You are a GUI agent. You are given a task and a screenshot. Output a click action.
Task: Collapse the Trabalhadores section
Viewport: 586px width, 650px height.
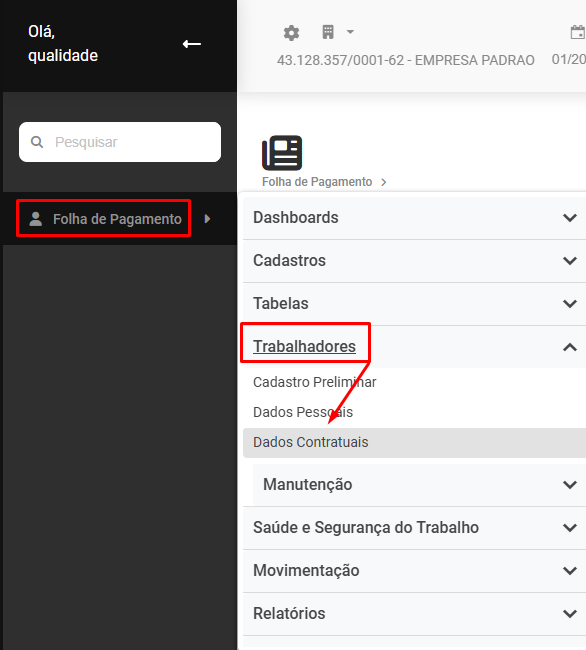click(x=414, y=347)
